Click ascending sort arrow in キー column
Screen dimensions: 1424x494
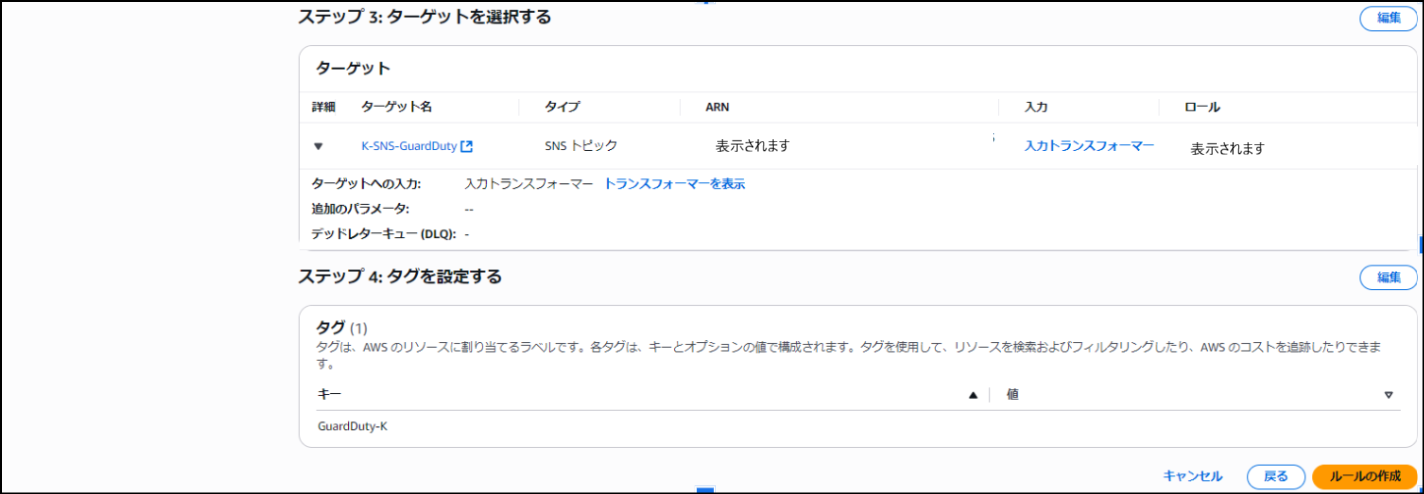972,395
